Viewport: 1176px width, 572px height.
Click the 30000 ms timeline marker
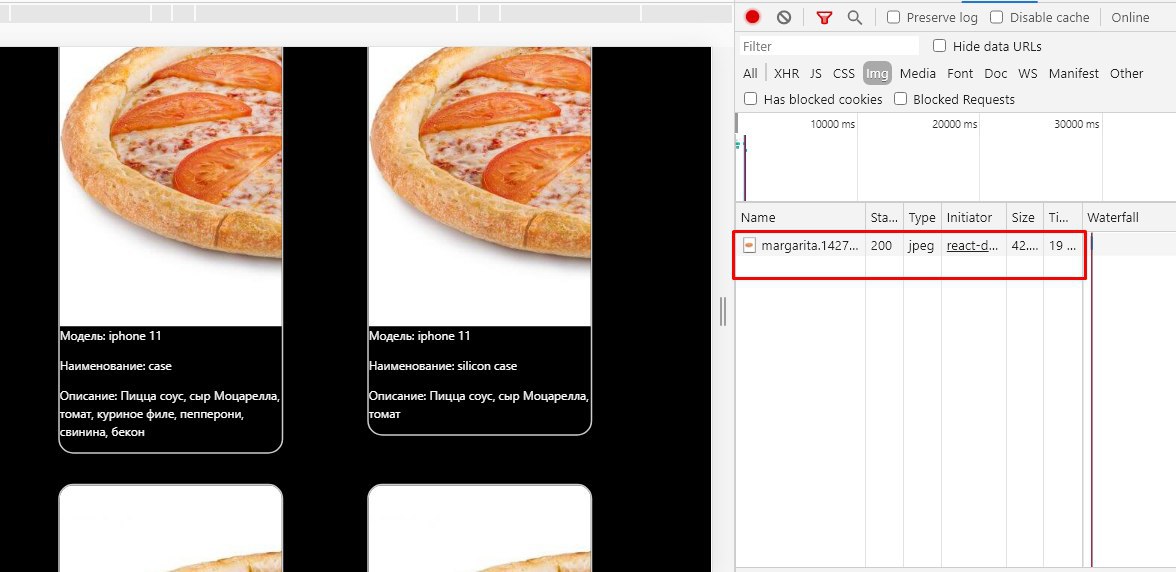pyautogui.click(x=1077, y=124)
